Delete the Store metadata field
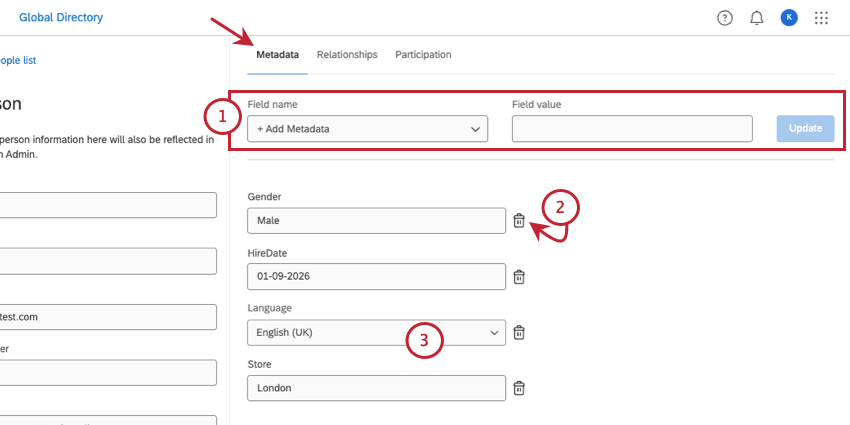 click(x=519, y=388)
